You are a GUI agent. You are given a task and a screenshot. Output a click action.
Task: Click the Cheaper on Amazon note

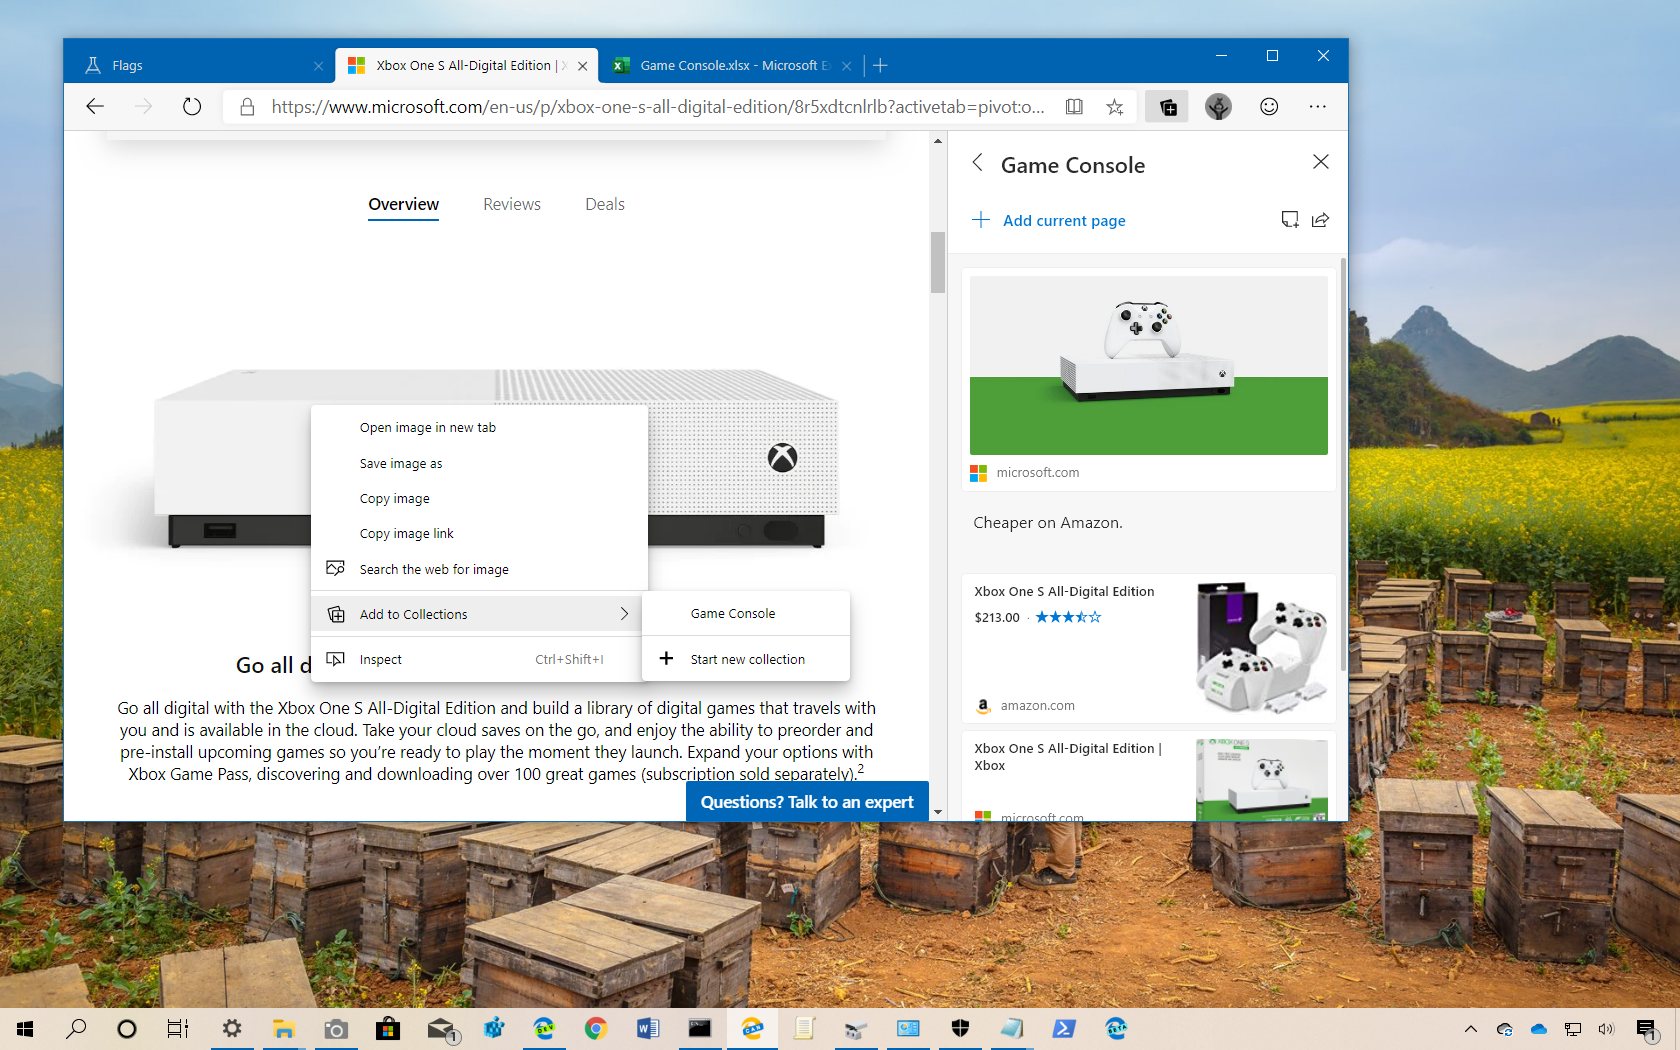(1048, 523)
